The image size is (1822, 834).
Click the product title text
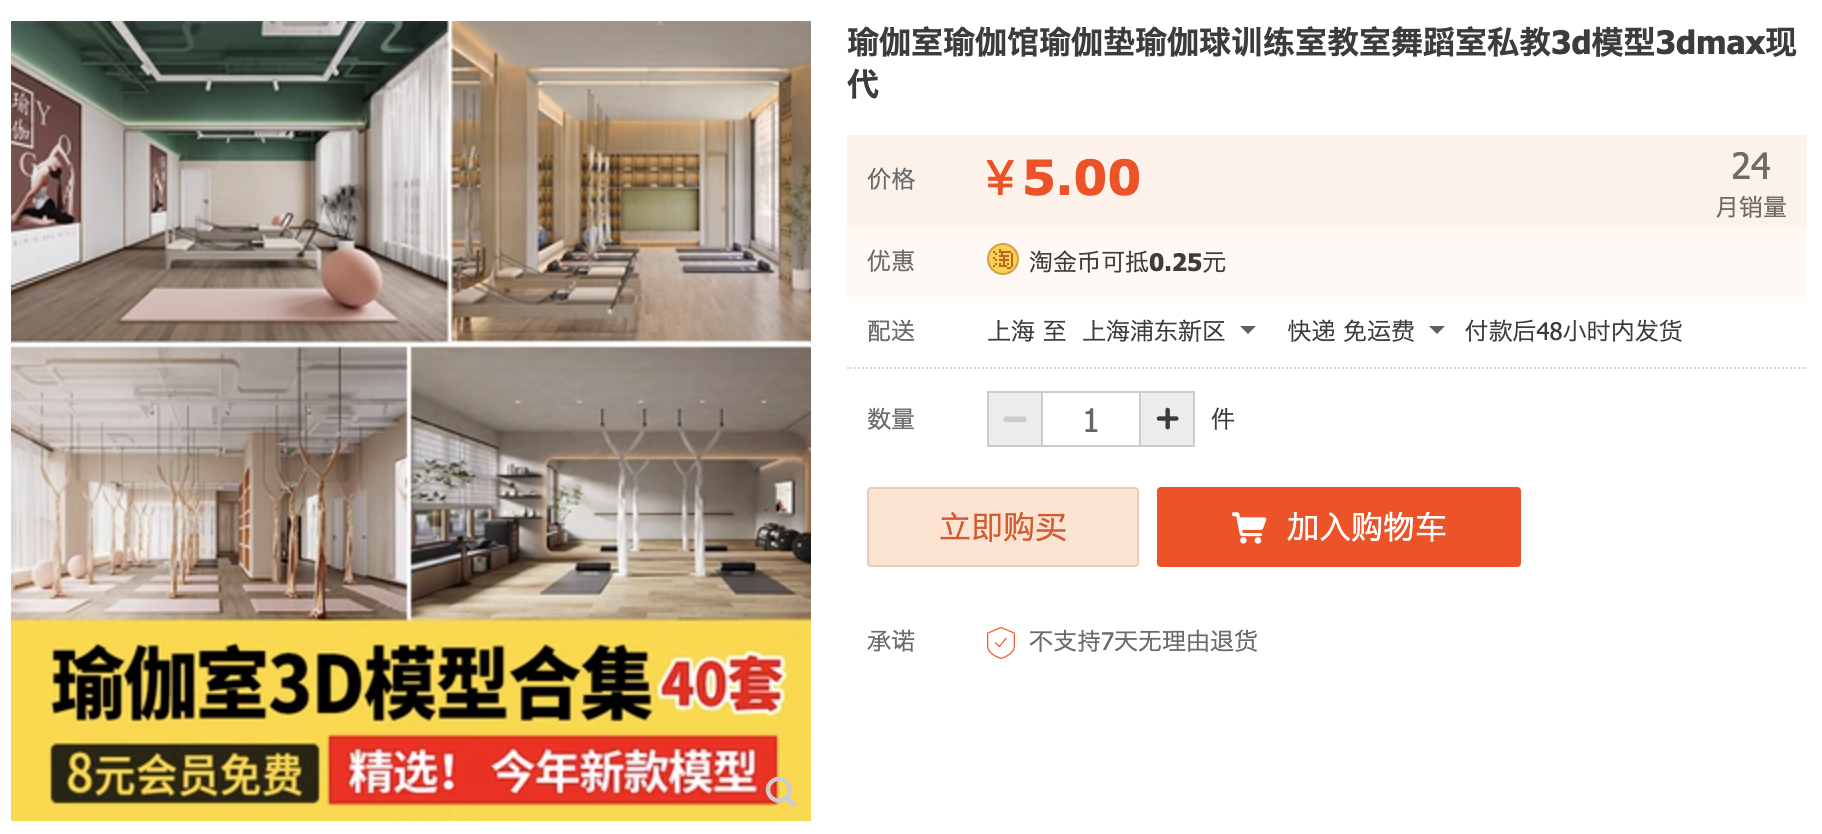[1322, 63]
